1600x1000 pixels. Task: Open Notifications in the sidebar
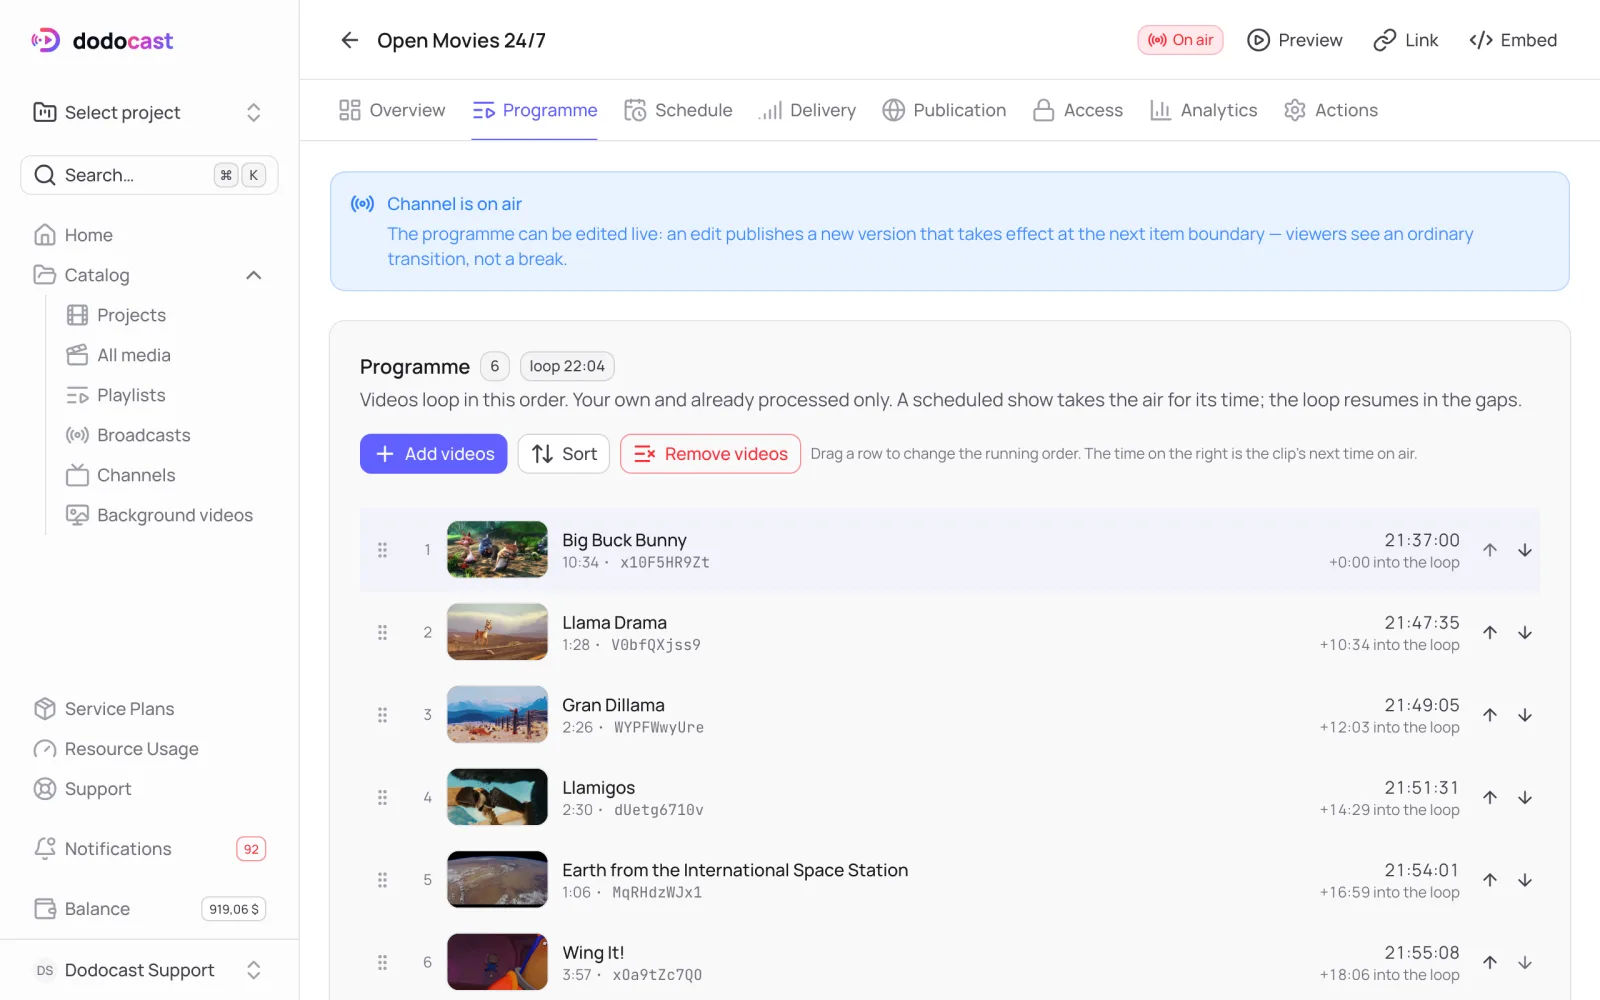(149, 849)
